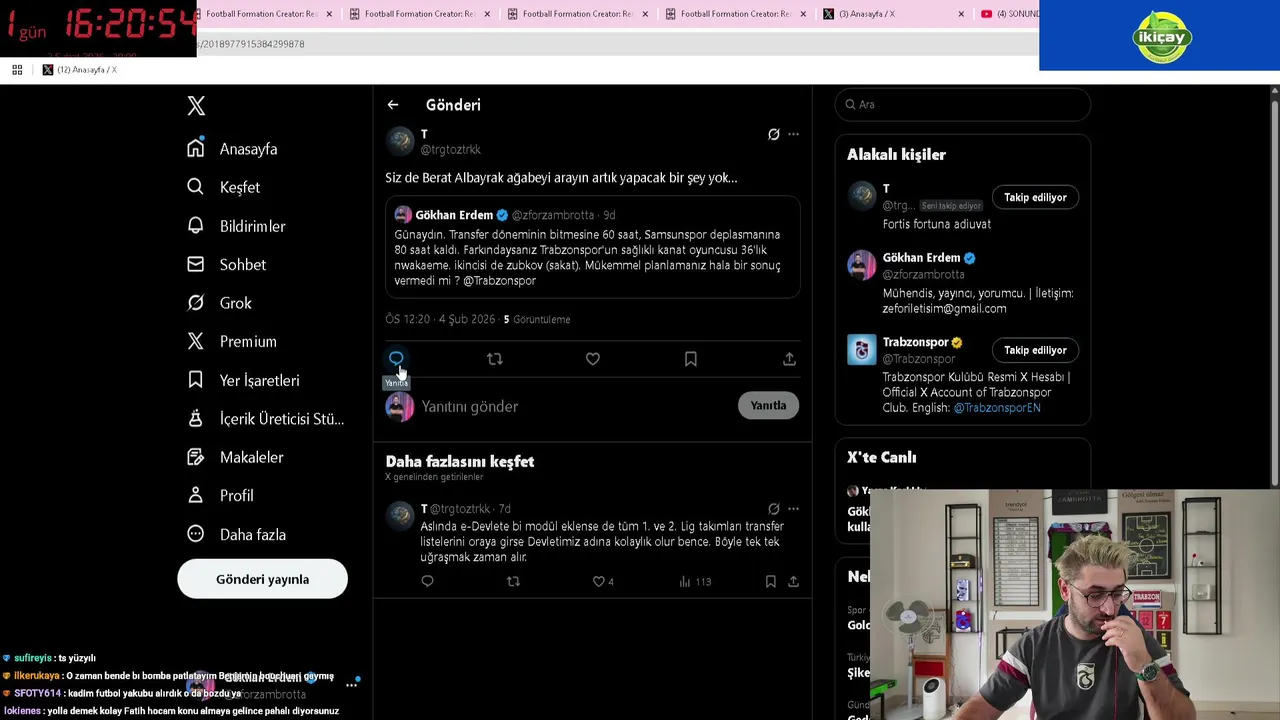Screen dimensions: 1280x720
Task: Go back with the arrow next to Gönderi
Action: (x=393, y=105)
